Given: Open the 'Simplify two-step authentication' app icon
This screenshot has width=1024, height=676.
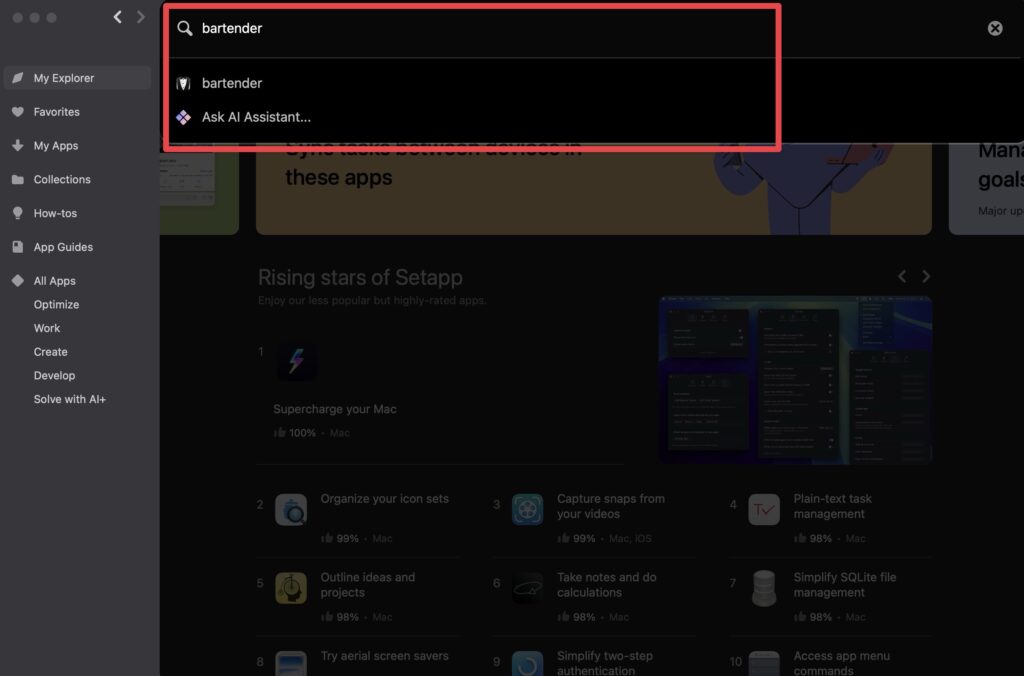Looking at the screenshot, I should (x=528, y=664).
